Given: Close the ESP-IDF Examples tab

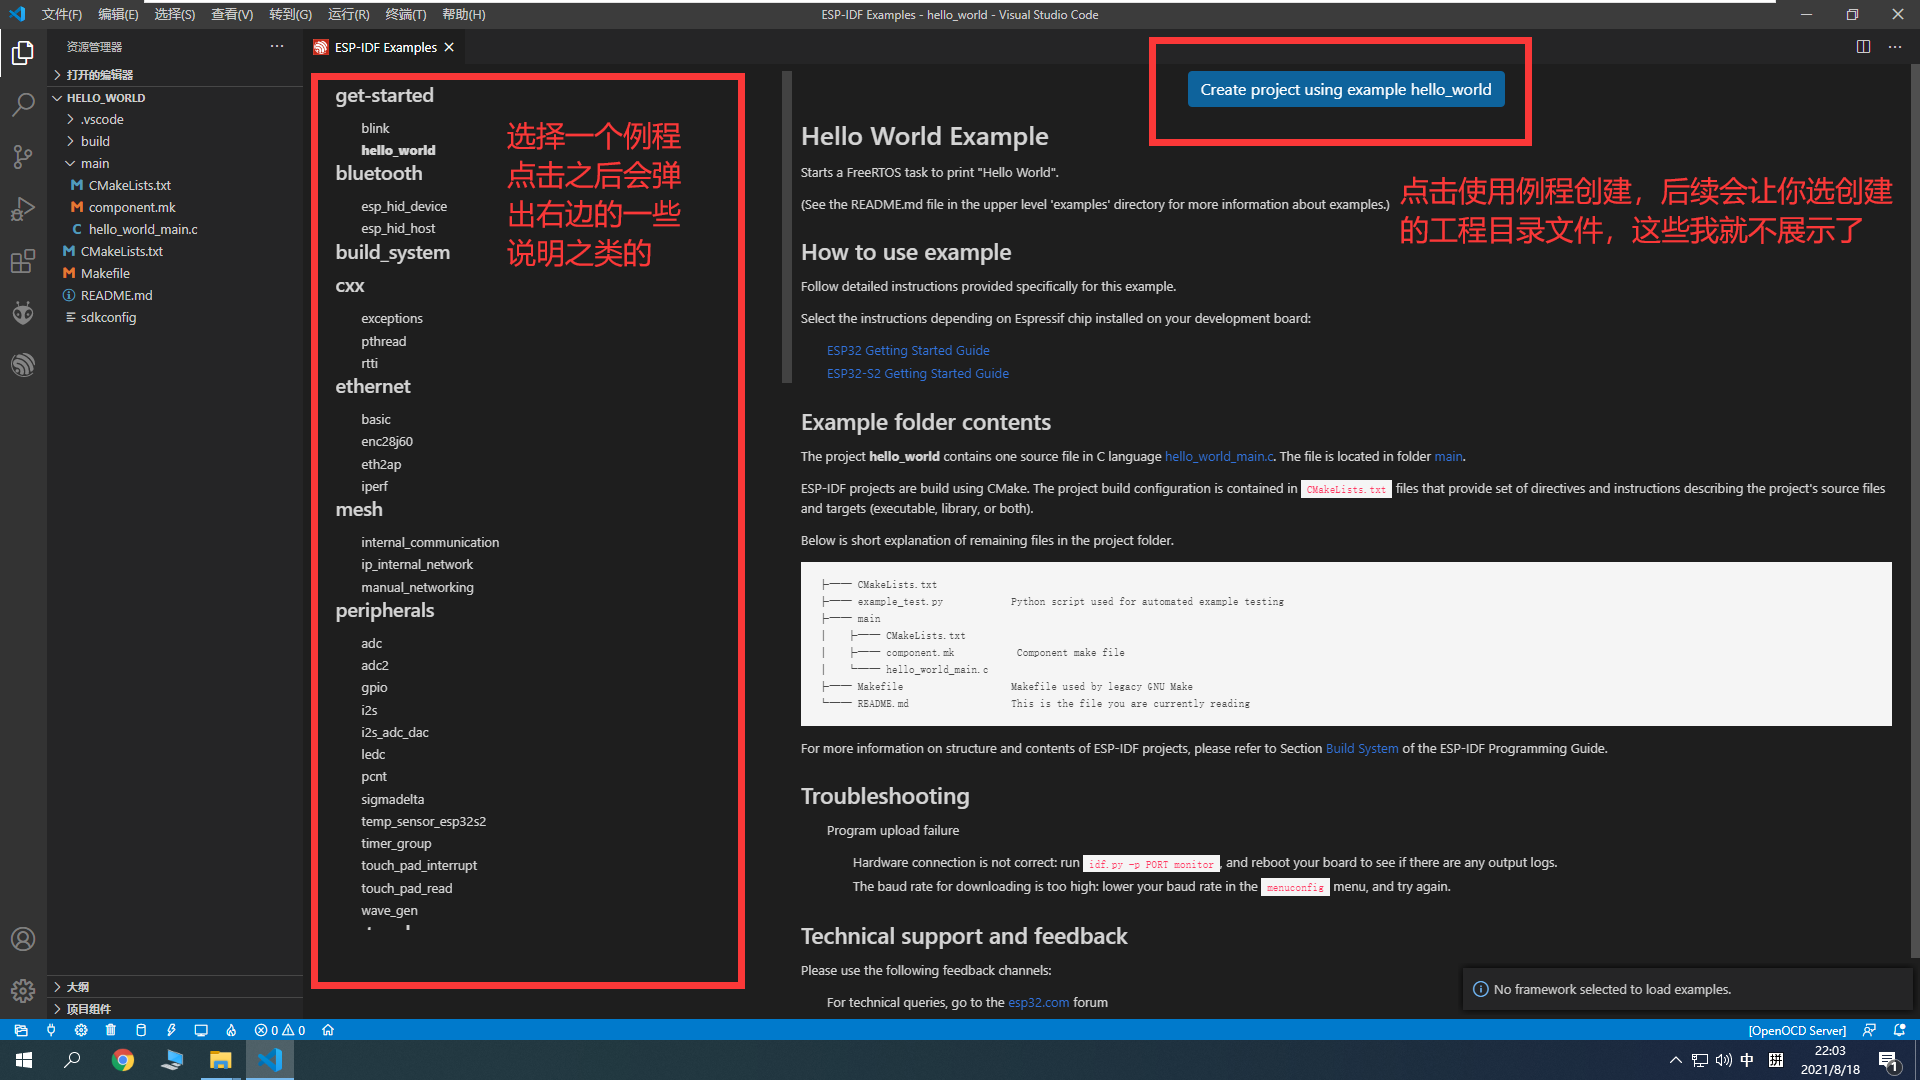Looking at the screenshot, I should click(449, 47).
